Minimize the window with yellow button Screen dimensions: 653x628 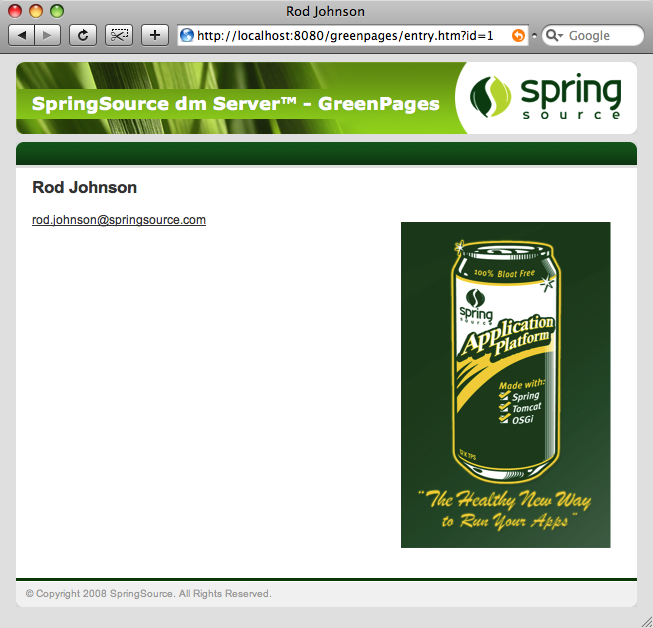36,11
